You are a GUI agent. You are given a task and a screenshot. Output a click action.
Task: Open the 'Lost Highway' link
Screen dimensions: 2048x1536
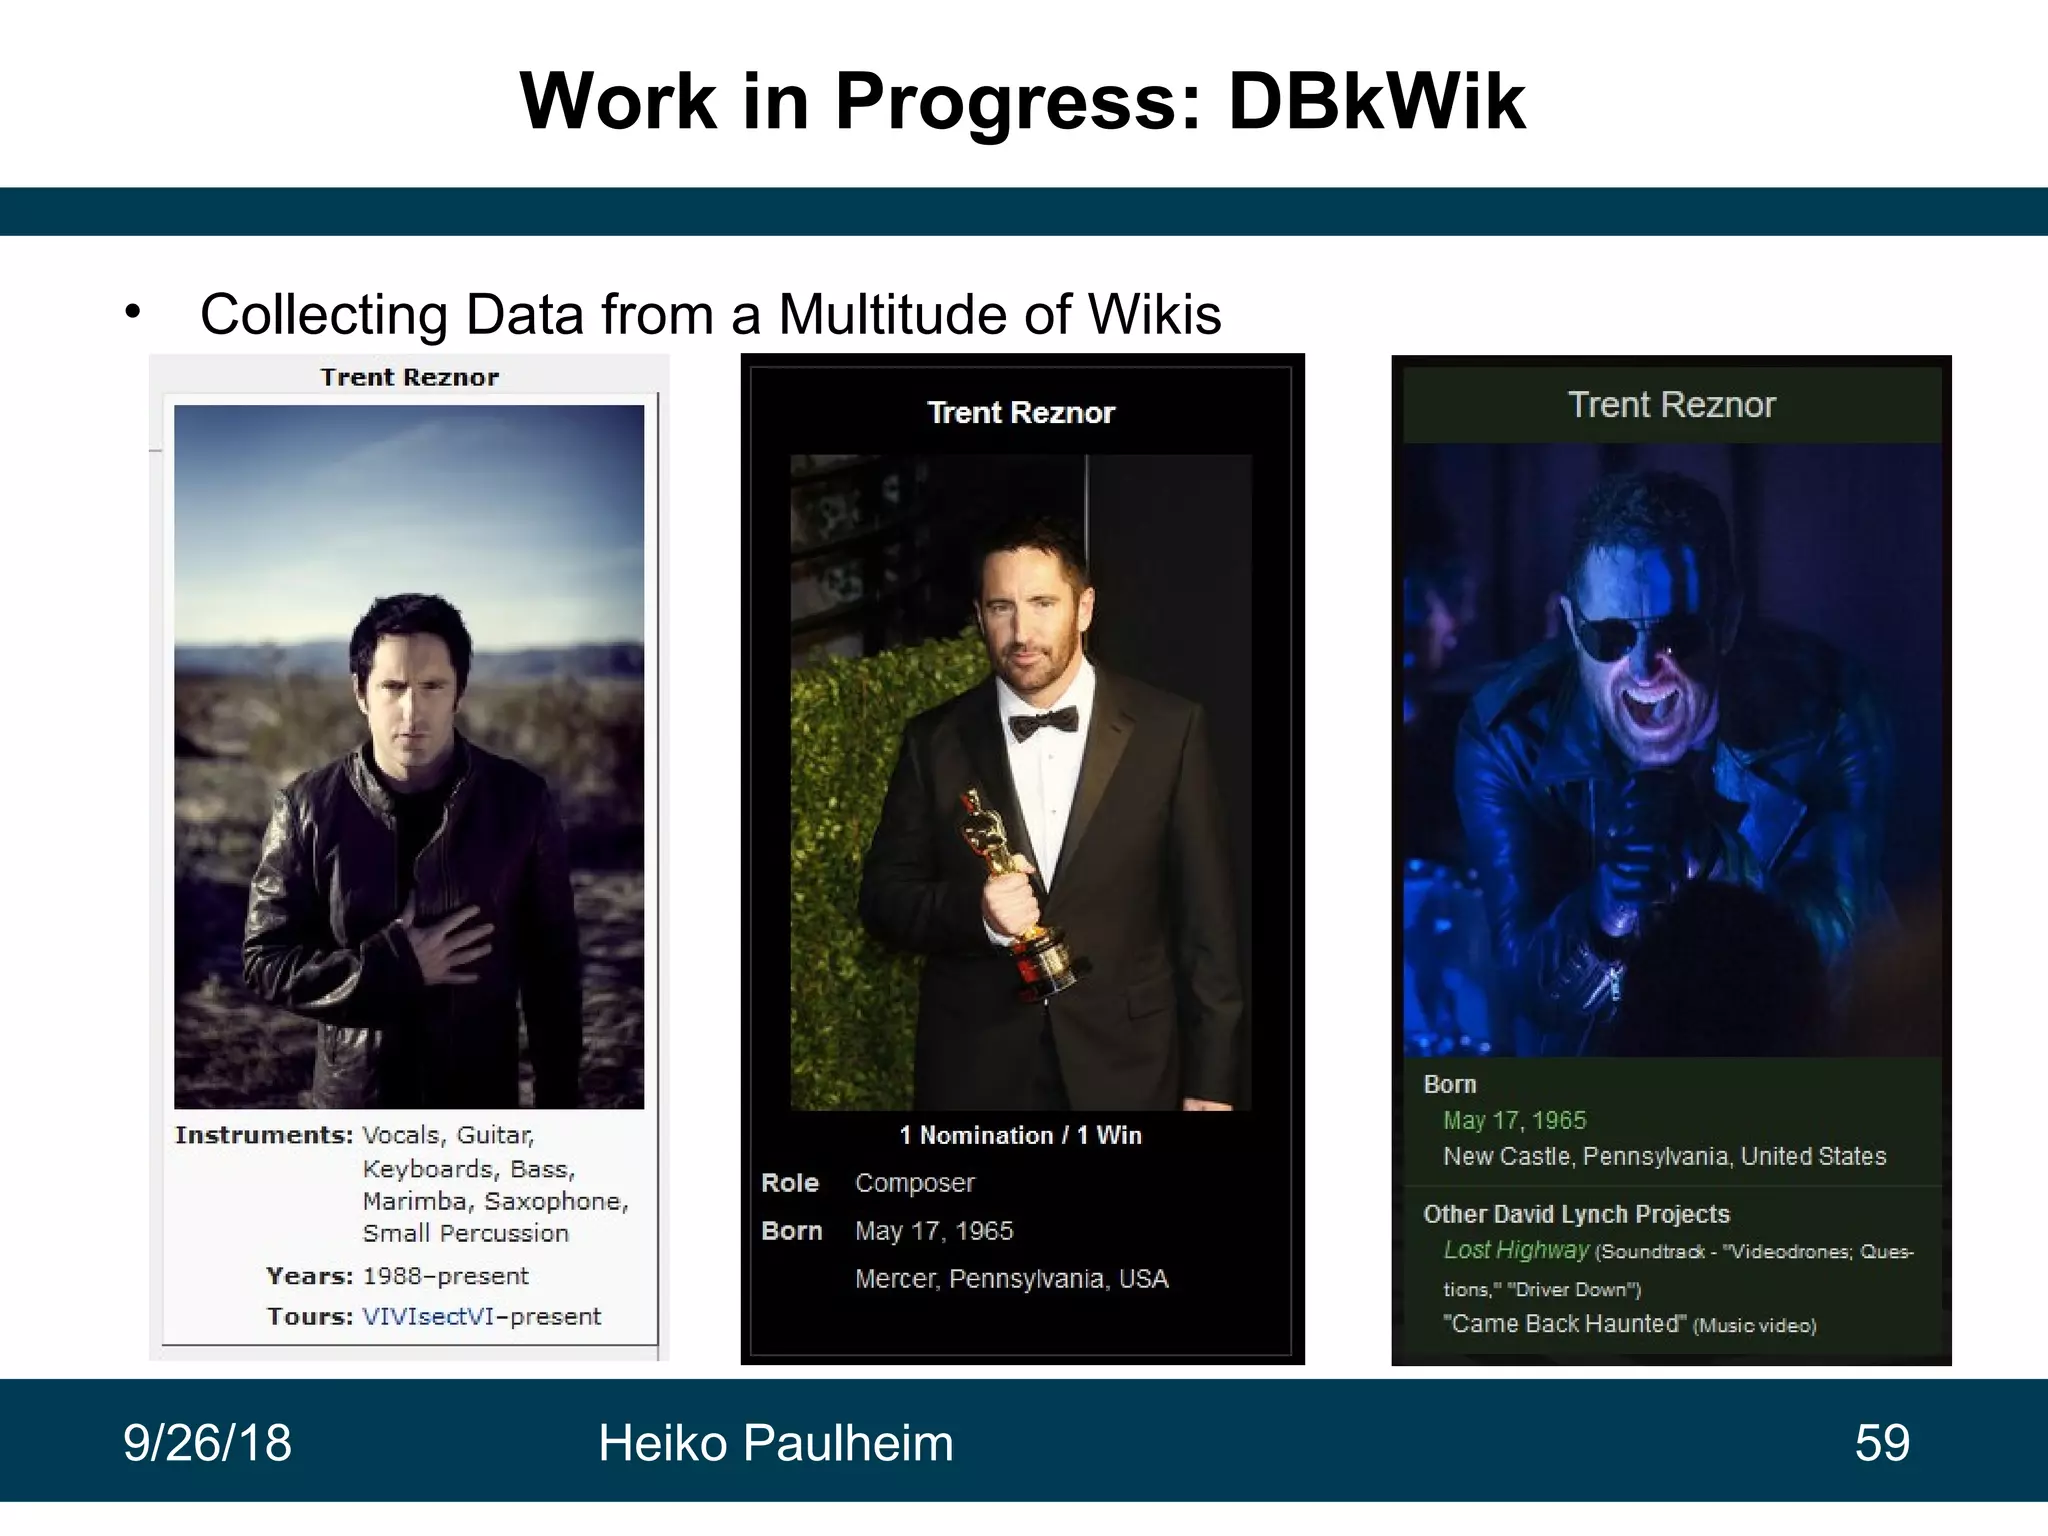tap(1516, 1250)
